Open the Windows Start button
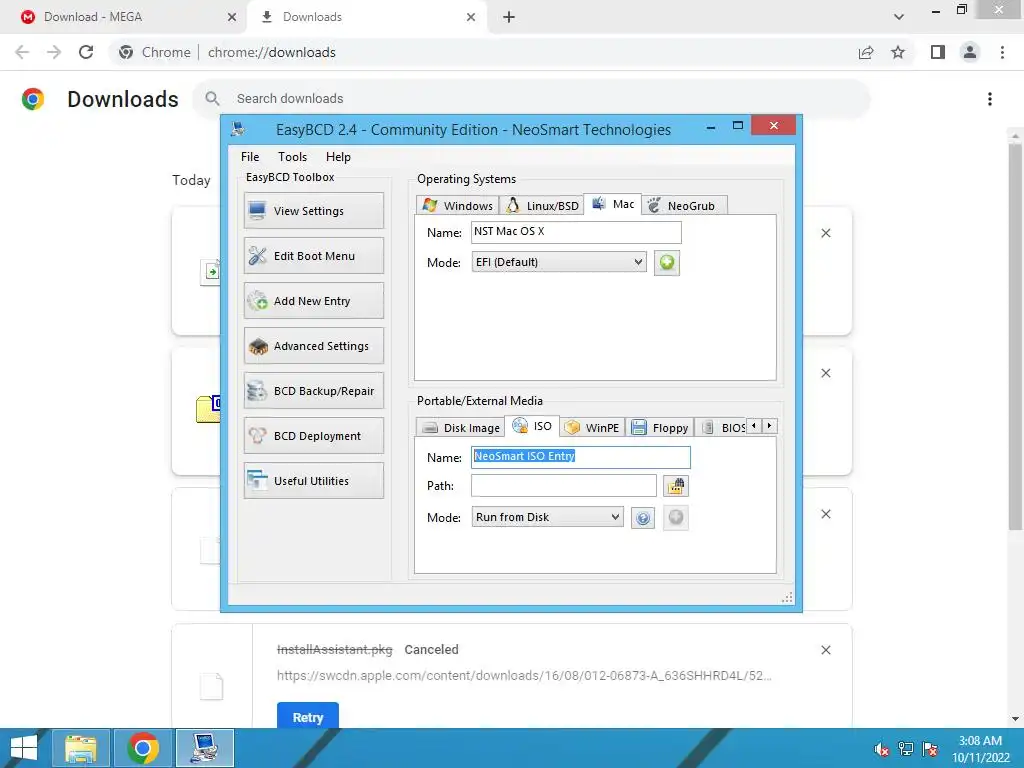This screenshot has height=768, width=1024. pos(24,748)
